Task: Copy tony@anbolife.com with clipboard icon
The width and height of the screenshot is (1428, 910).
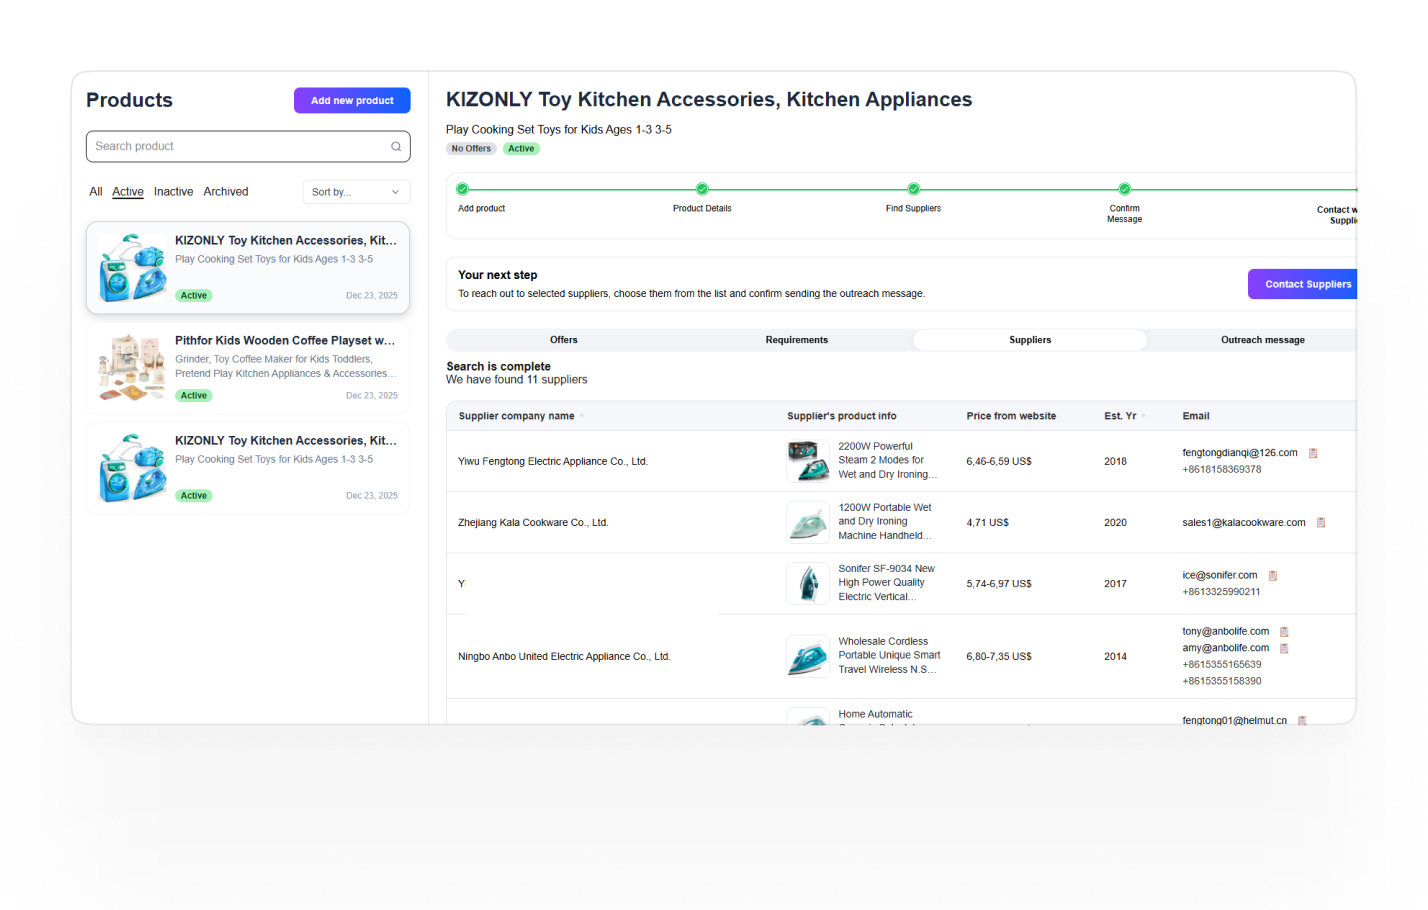Action: click(x=1284, y=632)
